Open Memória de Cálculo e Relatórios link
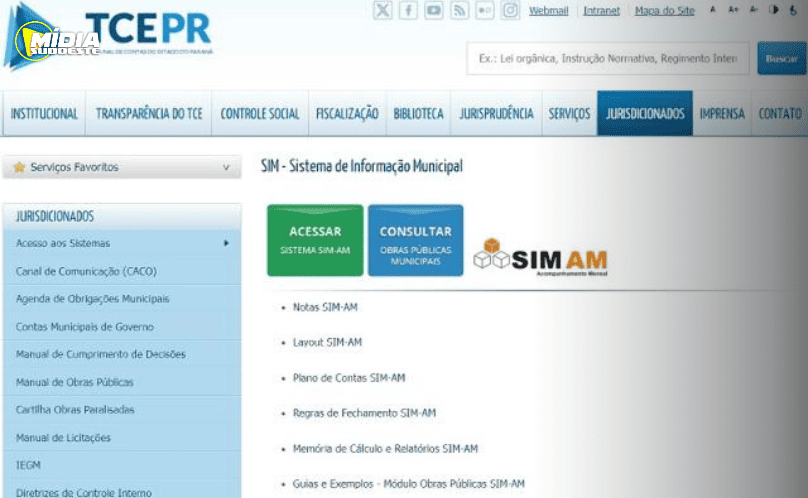 click(x=385, y=449)
